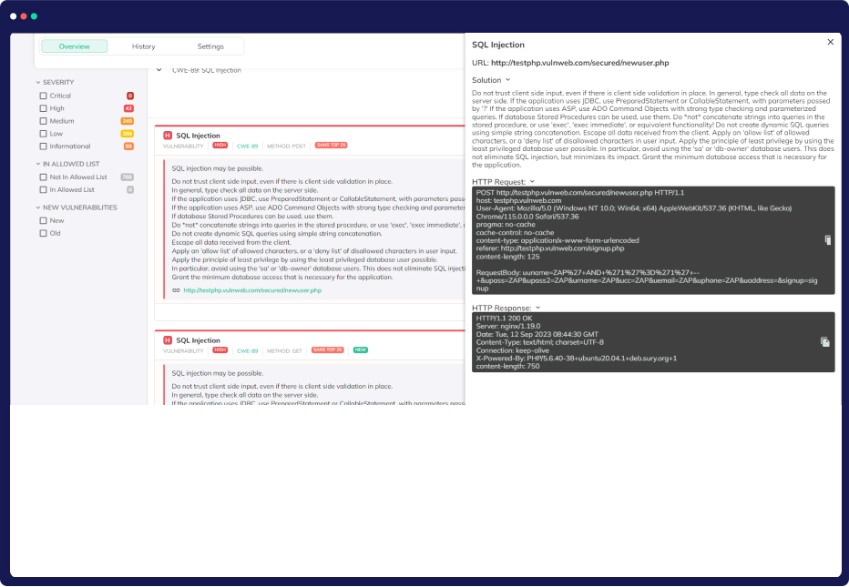The height and width of the screenshot is (587, 849).
Task: Click the High severity icon on first SQL Injection card
Action: pyautogui.click(x=167, y=135)
